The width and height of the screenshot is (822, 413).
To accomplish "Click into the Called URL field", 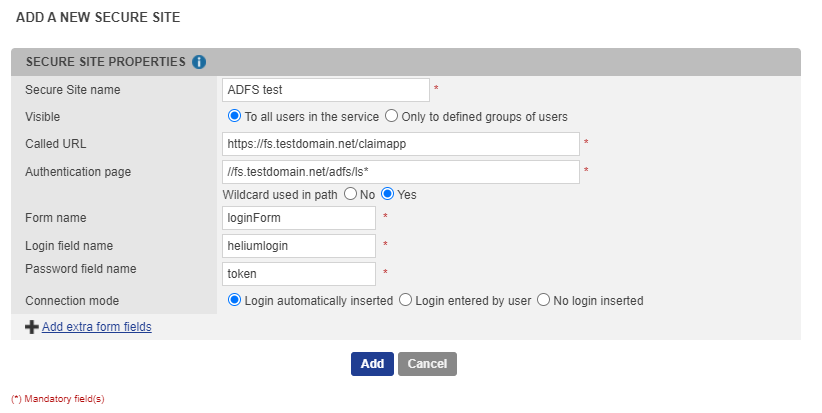I will tap(401, 144).
